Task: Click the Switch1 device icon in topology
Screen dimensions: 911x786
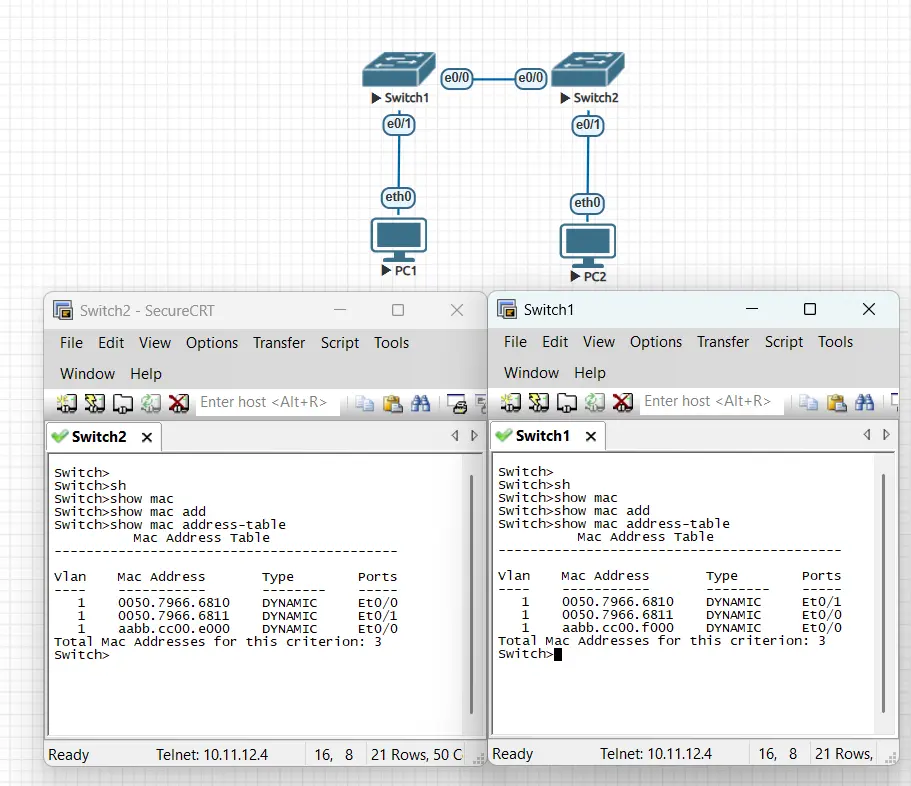Action: point(399,70)
